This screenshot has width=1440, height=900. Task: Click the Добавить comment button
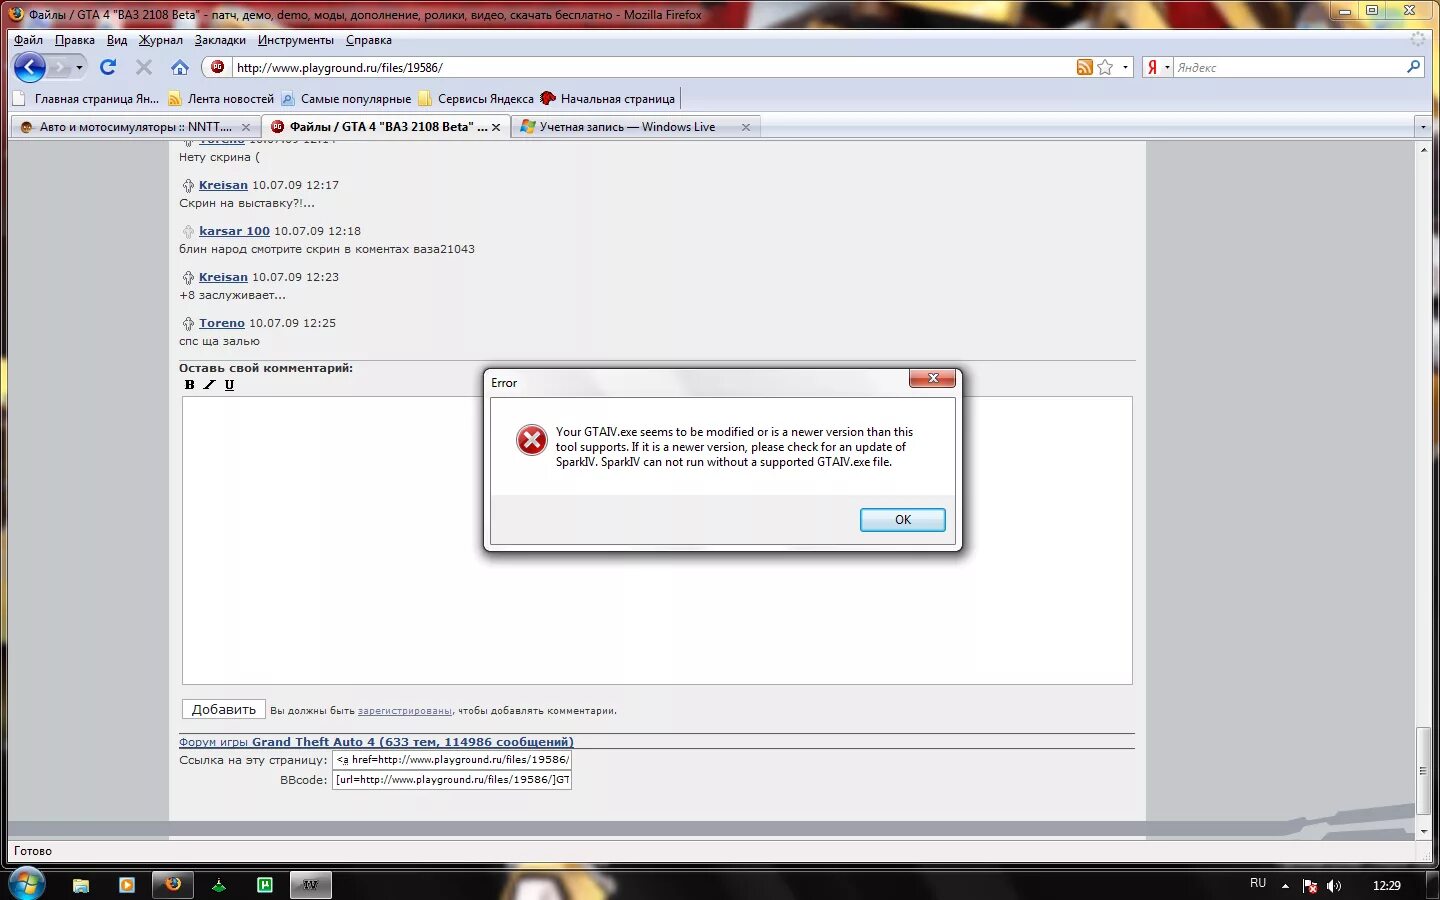point(224,709)
